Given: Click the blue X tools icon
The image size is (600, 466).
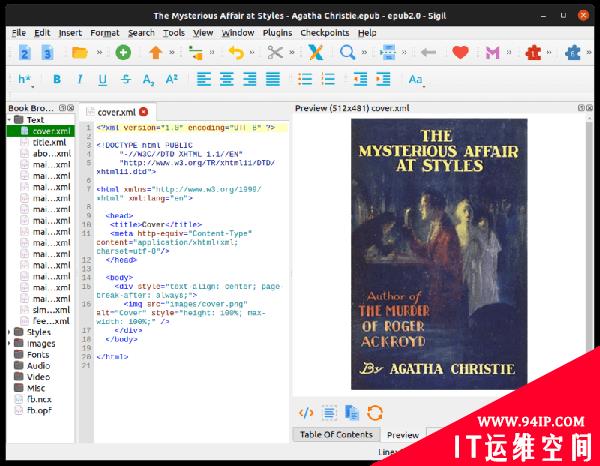Looking at the screenshot, I should [316, 52].
